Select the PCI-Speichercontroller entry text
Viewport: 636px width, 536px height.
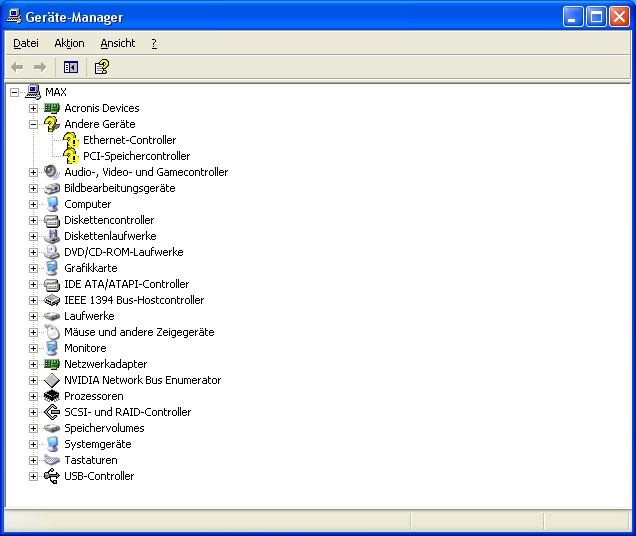[x=136, y=156]
